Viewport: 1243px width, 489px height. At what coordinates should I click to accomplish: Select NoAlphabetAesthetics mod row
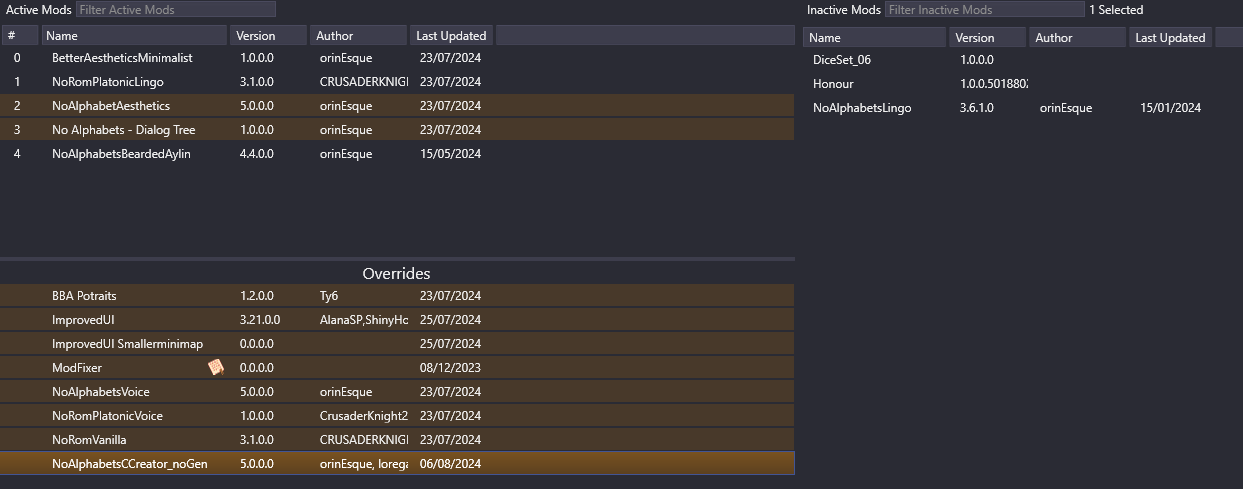point(398,106)
